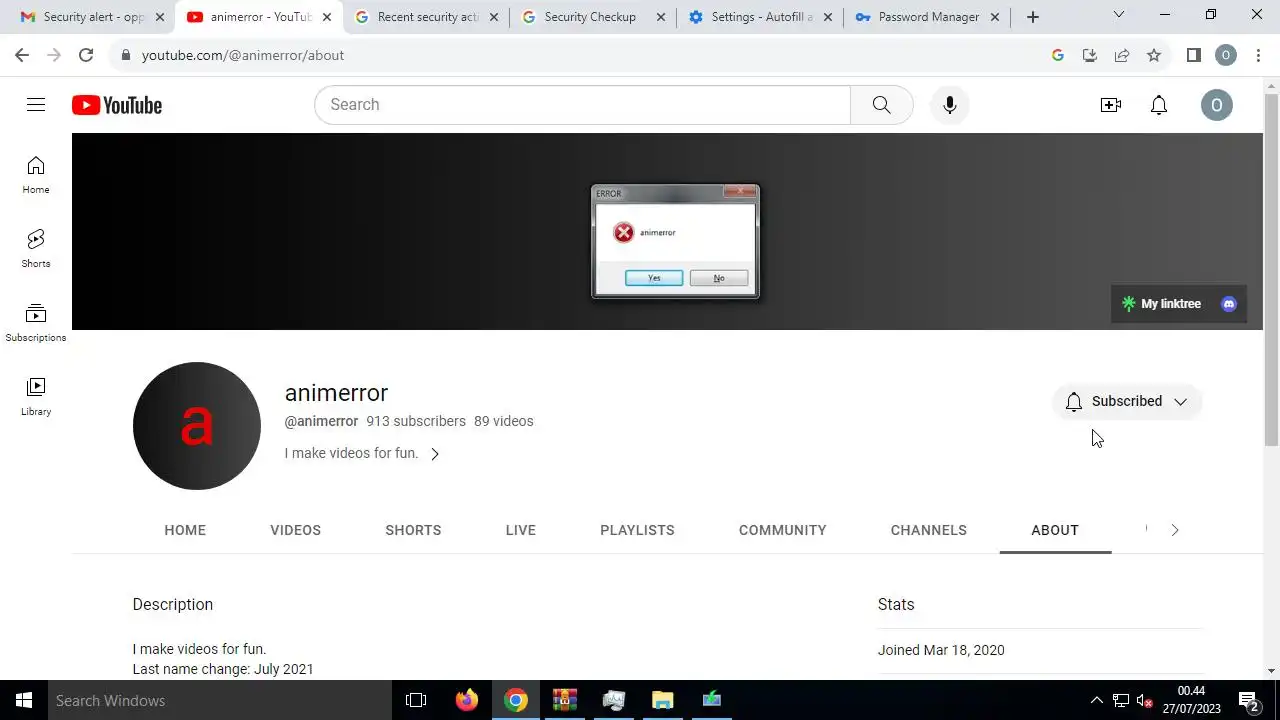This screenshot has height=720, width=1280.
Task: Click the animerror channel avatar
Action: [197, 426]
